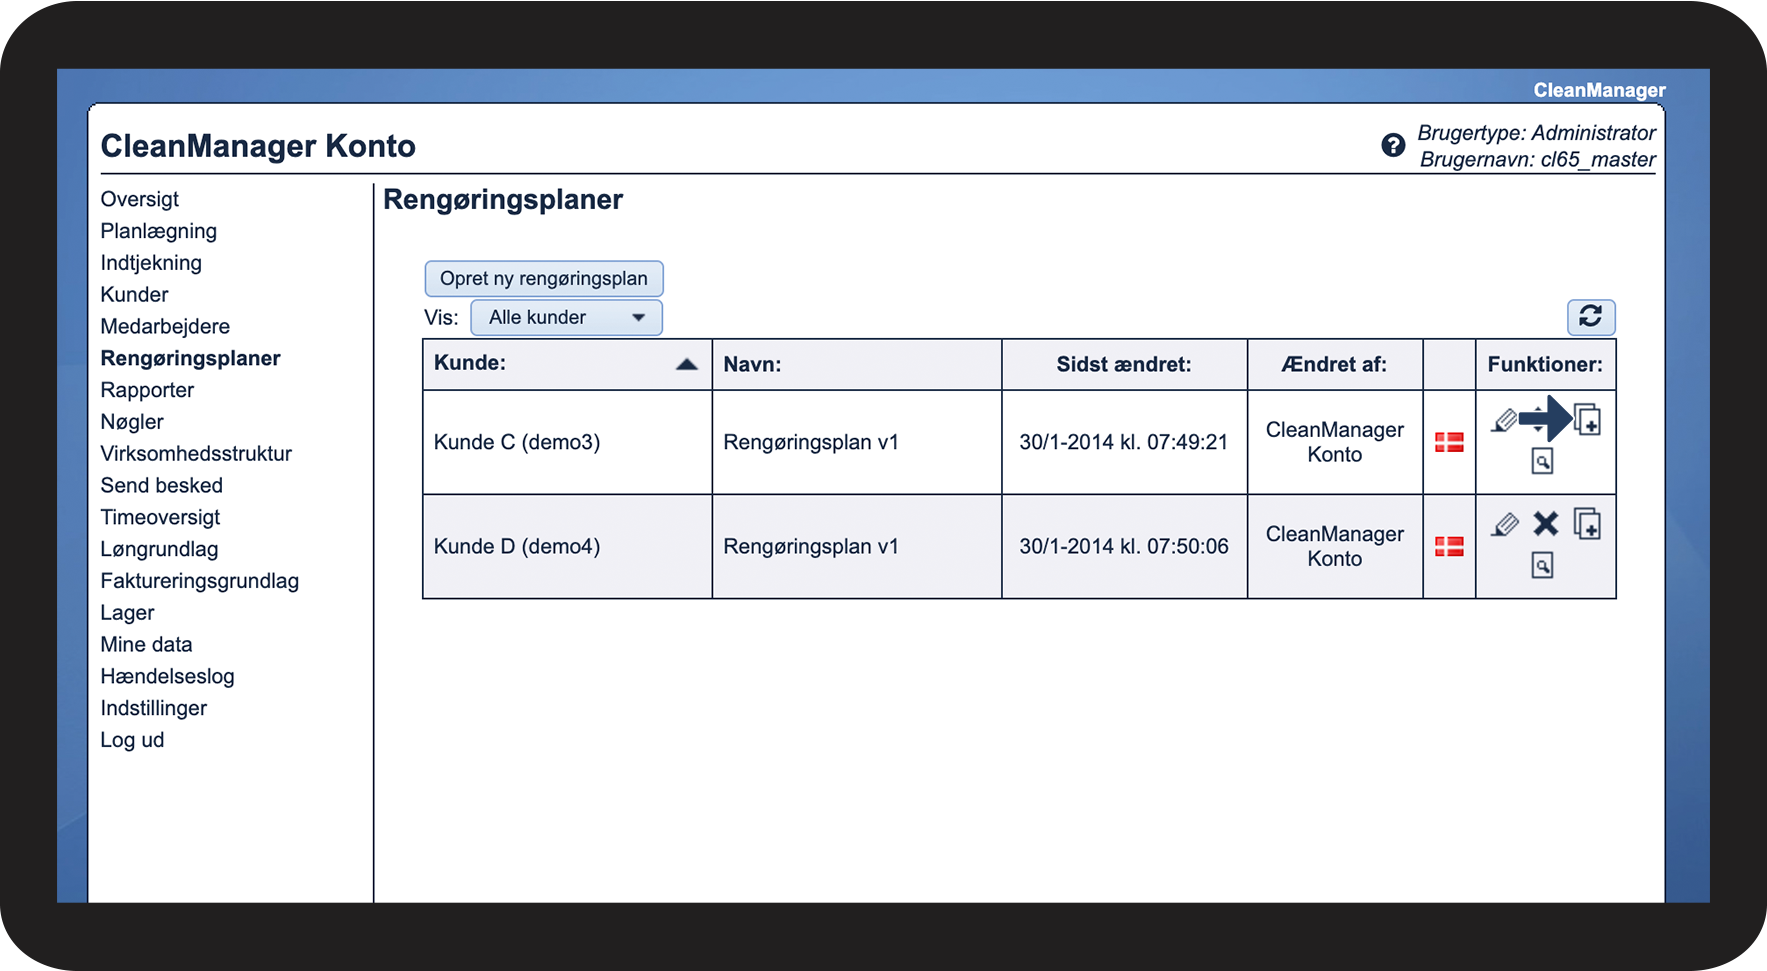This screenshot has height=971, width=1767.
Task: Click Brugertype: Administrator text
Action: pyautogui.click(x=1537, y=133)
